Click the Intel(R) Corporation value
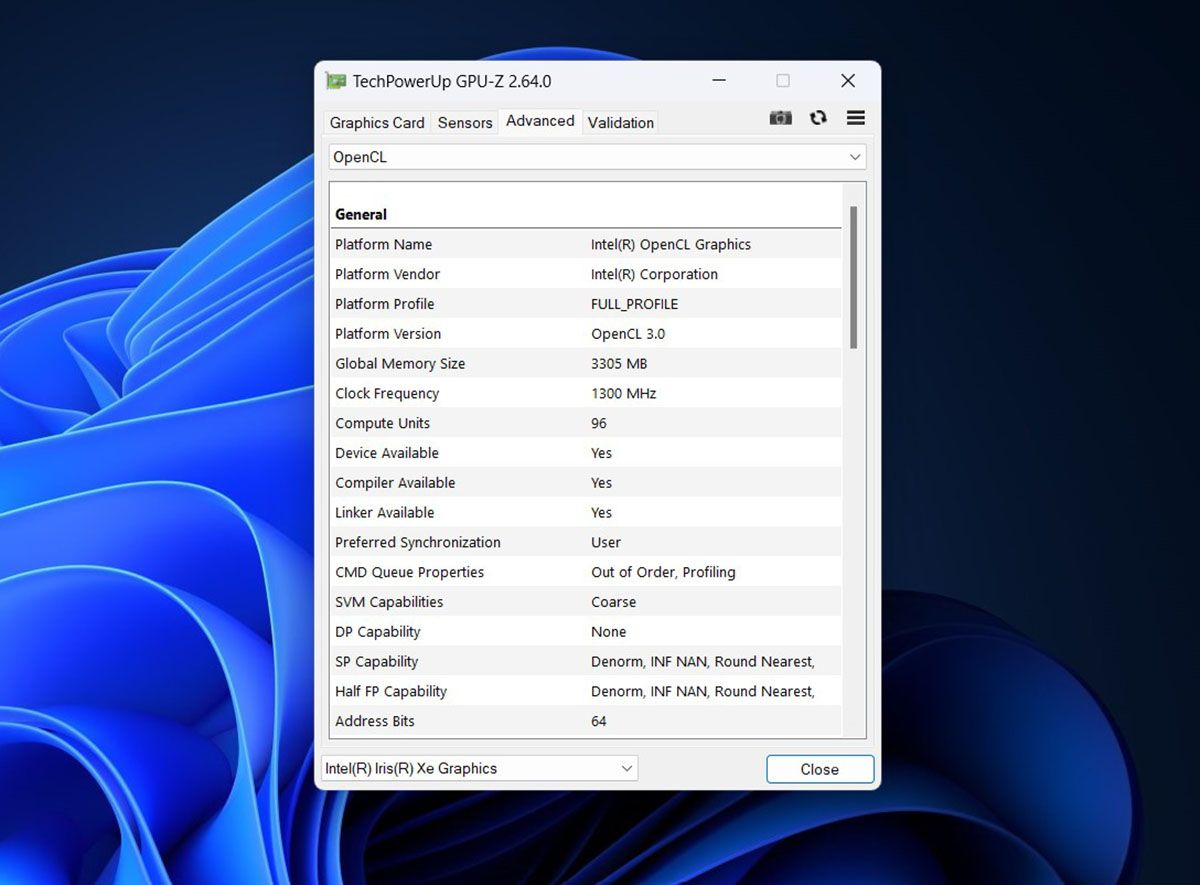This screenshot has height=885, width=1200. 655,274
